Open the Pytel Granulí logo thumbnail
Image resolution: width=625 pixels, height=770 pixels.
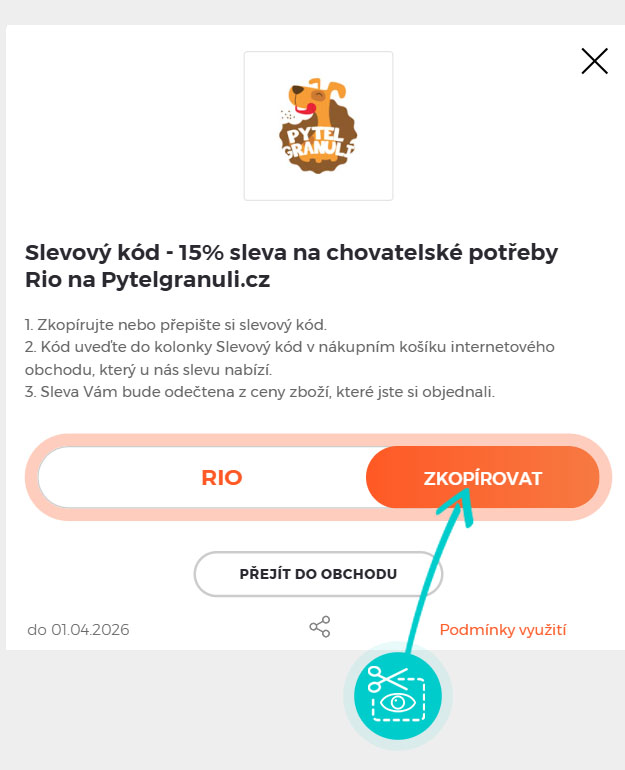[x=319, y=126]
